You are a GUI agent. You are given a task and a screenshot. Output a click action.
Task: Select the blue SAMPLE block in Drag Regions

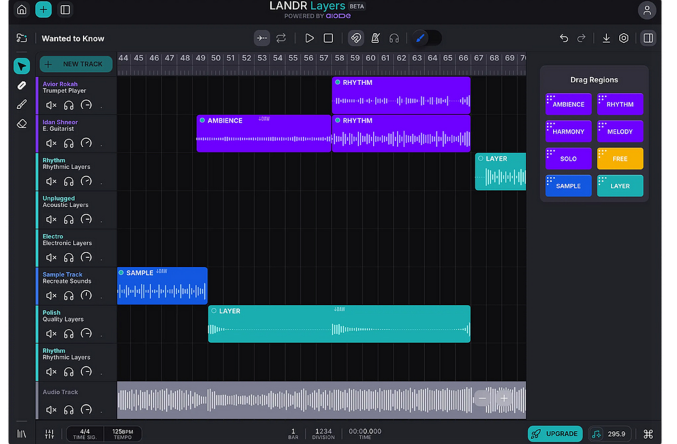tap(568, 186)
